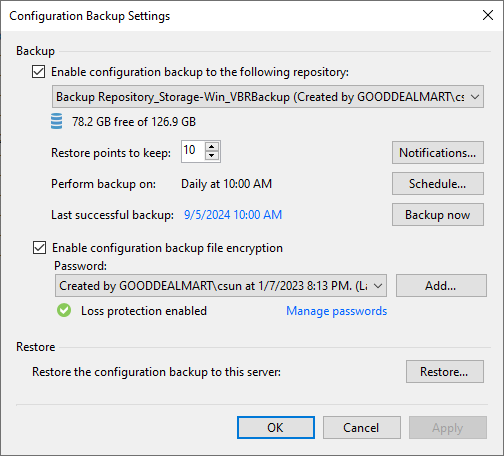Confirm settings with OK button
Viewport: 504px width, 456px height.
pyautogui.click(x=276, y=428)
